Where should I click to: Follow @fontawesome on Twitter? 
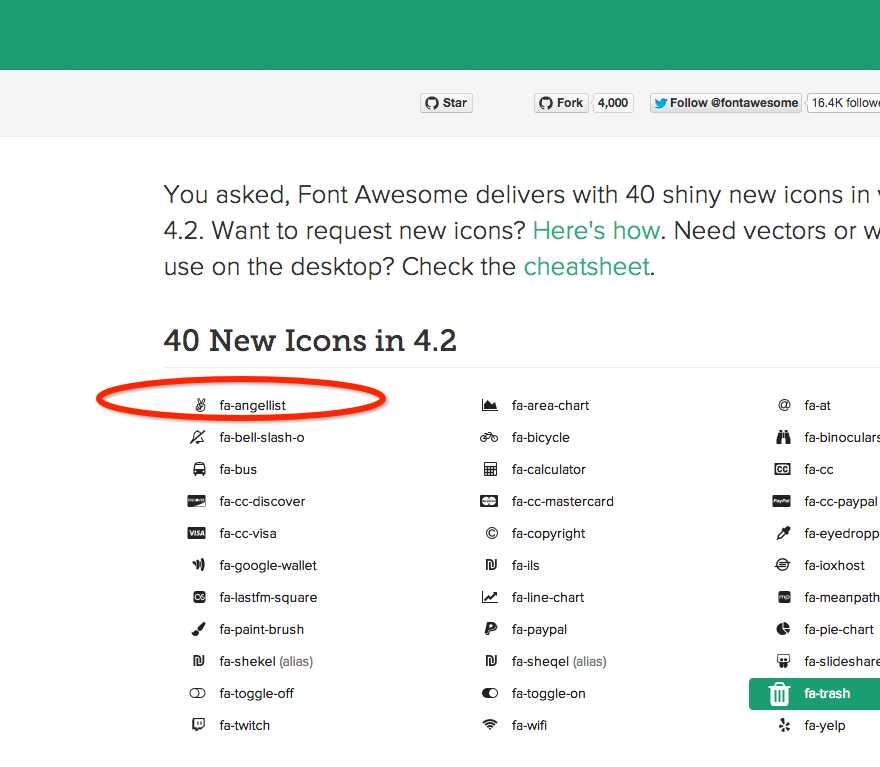[726, 103]
